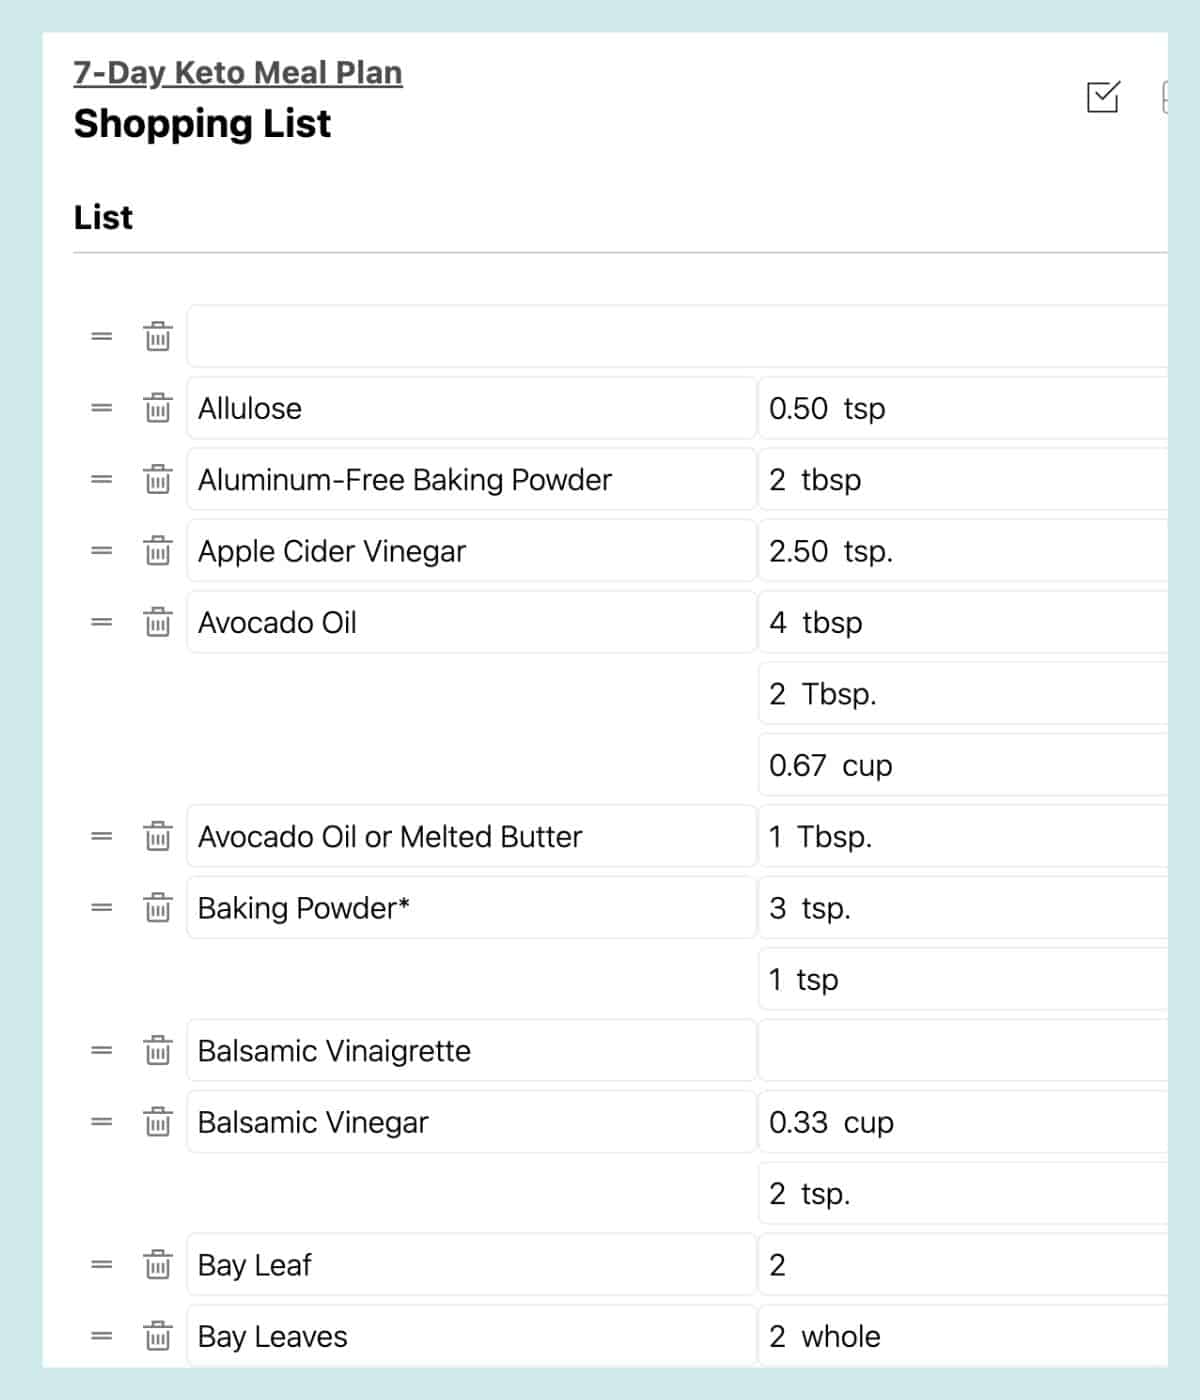Click the empty first item name field
Screen dimensions: 1200x1400
click(676, 337)
